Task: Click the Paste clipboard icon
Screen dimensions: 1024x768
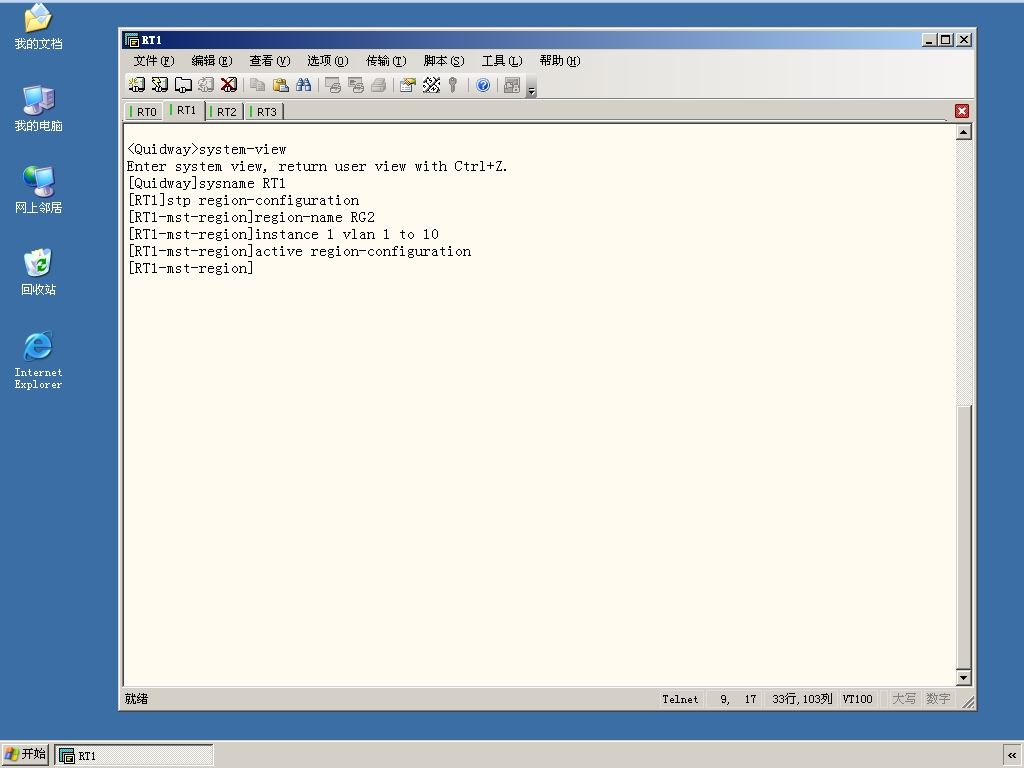Action: click(281, 85)
